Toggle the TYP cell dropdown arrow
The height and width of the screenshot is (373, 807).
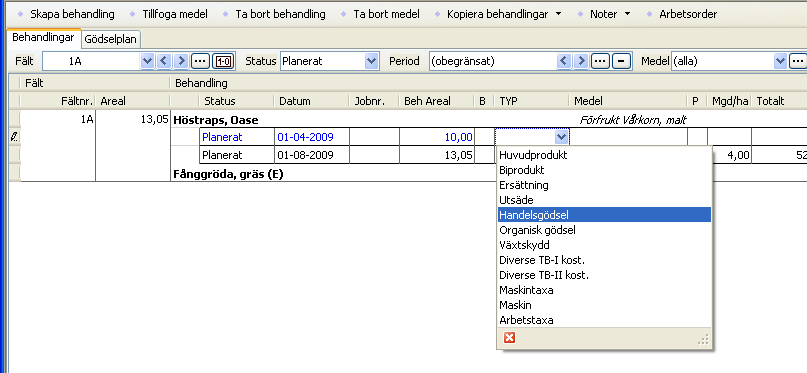[x=562, y=137]
